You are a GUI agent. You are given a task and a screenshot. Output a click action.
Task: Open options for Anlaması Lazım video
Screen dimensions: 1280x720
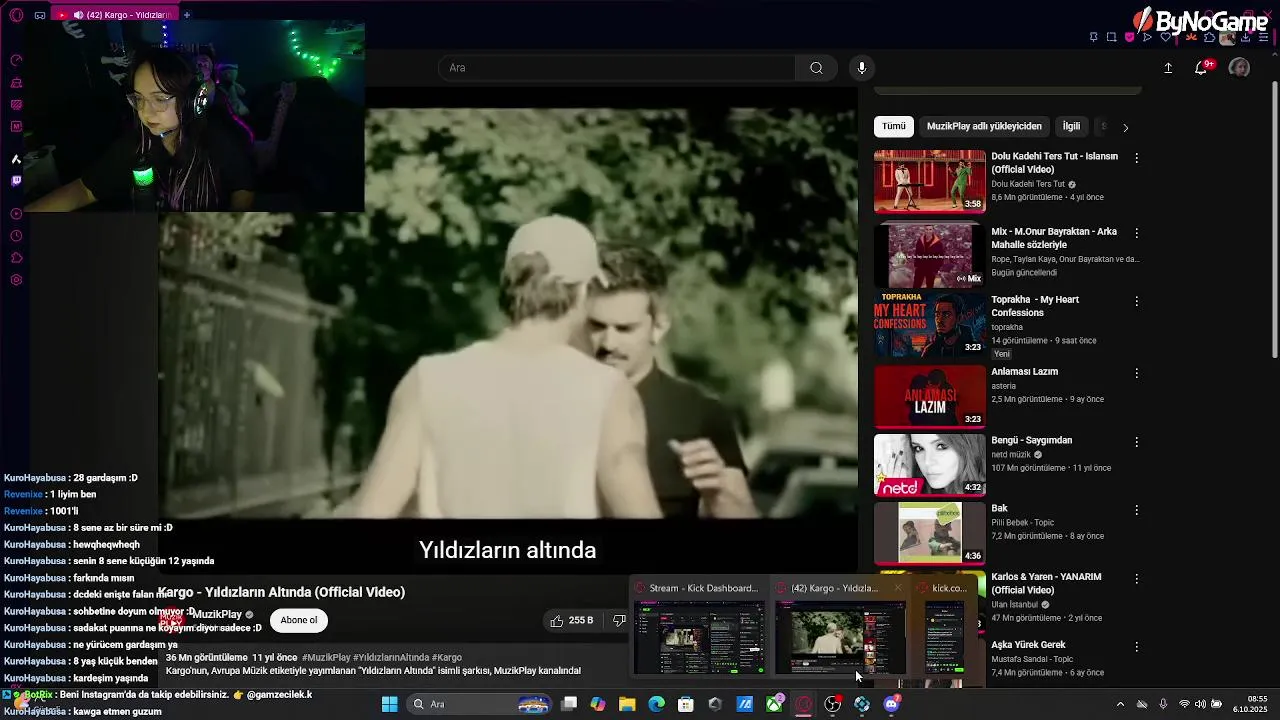tap(1136, 373)
